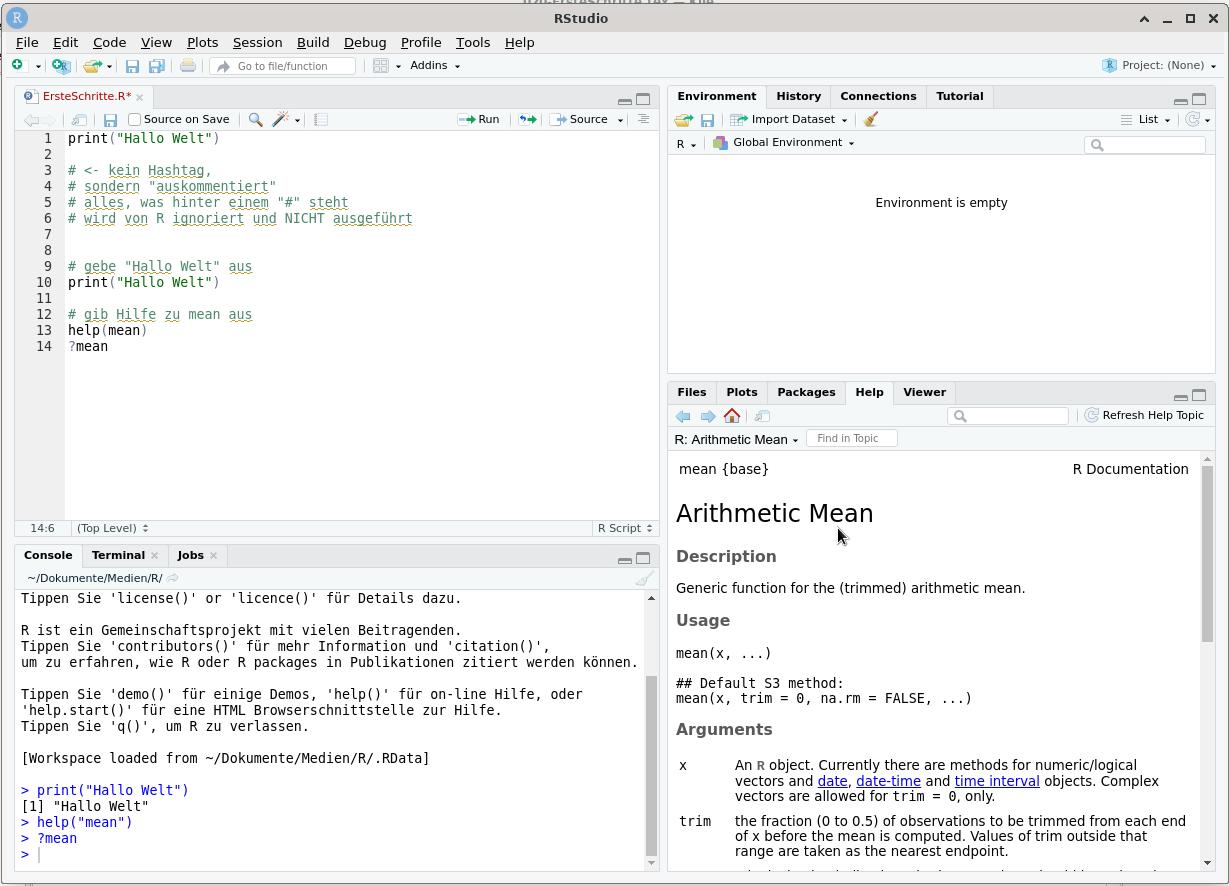Screen dimensions: 1229x886
Task: Open an existing file via the main toolbar folder icon
Action: tap(92, 66)
